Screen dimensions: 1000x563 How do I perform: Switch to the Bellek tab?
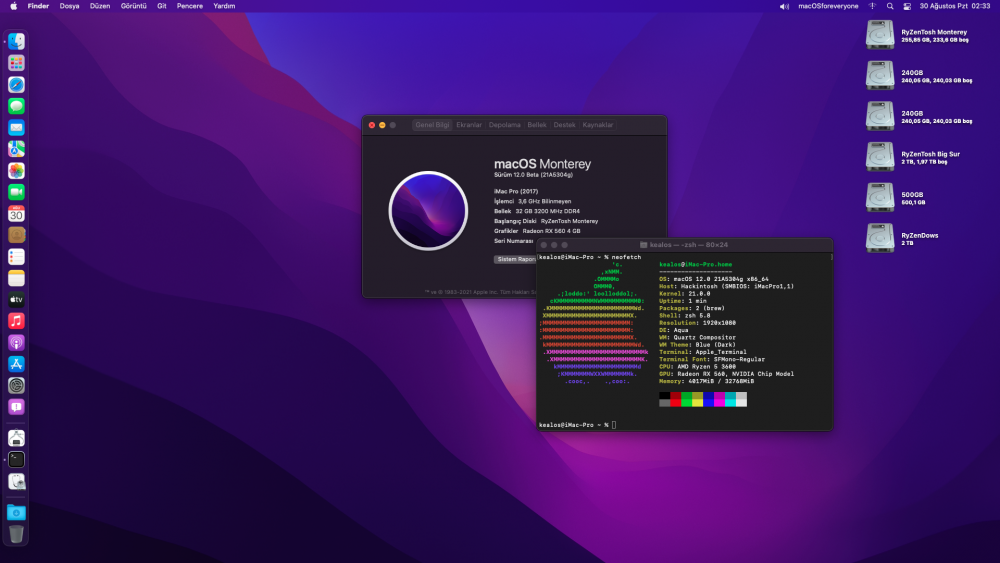coord(537,125)
